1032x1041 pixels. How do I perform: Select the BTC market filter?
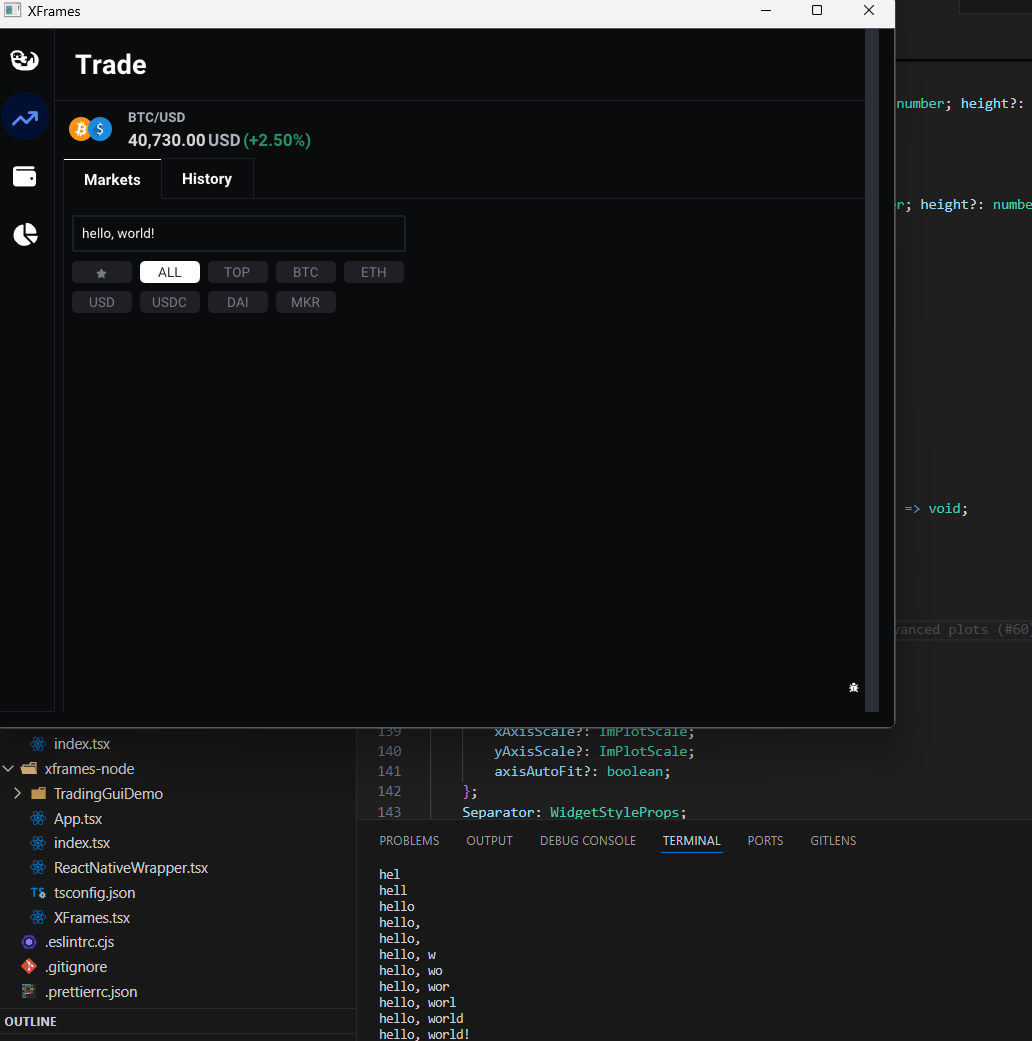(x=305, y=272)
